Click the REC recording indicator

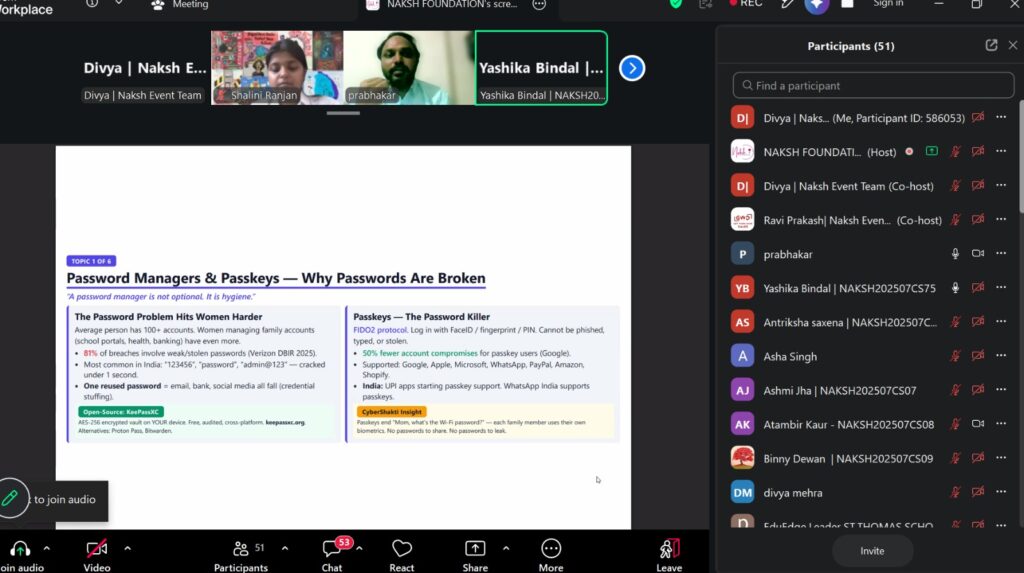(746, 4)
